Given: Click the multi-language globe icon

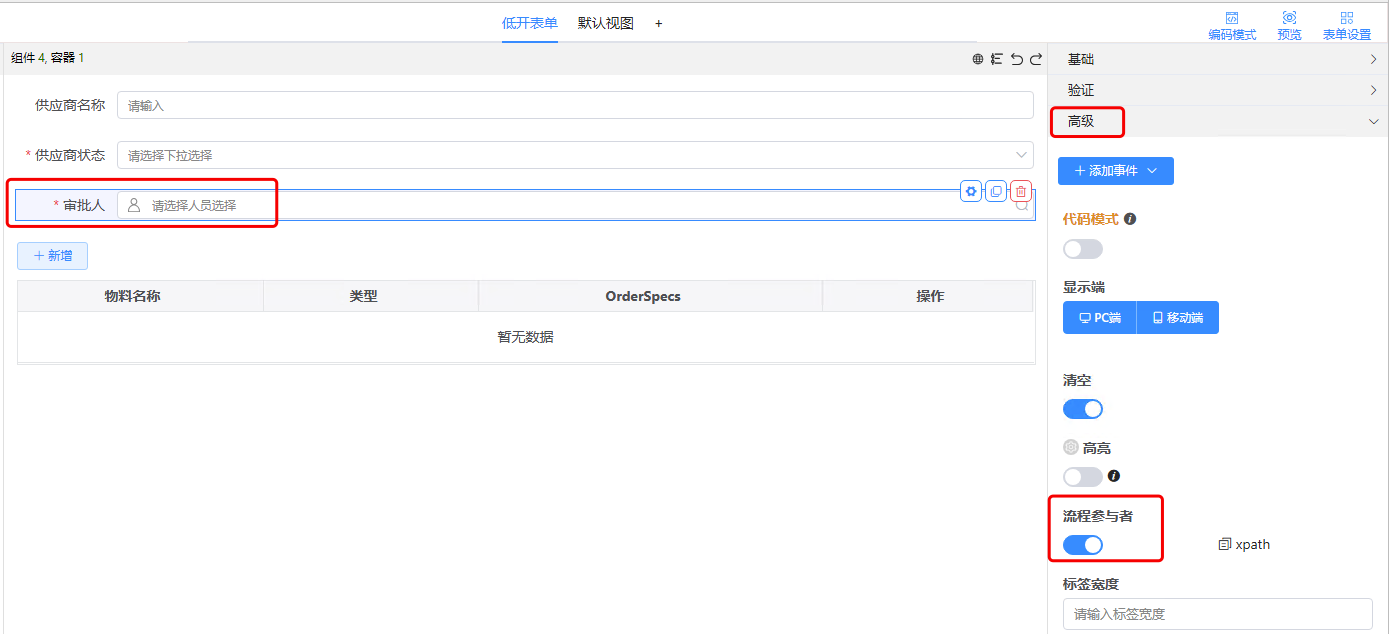Looking at the screenshot, I should [x=978, y=59].
